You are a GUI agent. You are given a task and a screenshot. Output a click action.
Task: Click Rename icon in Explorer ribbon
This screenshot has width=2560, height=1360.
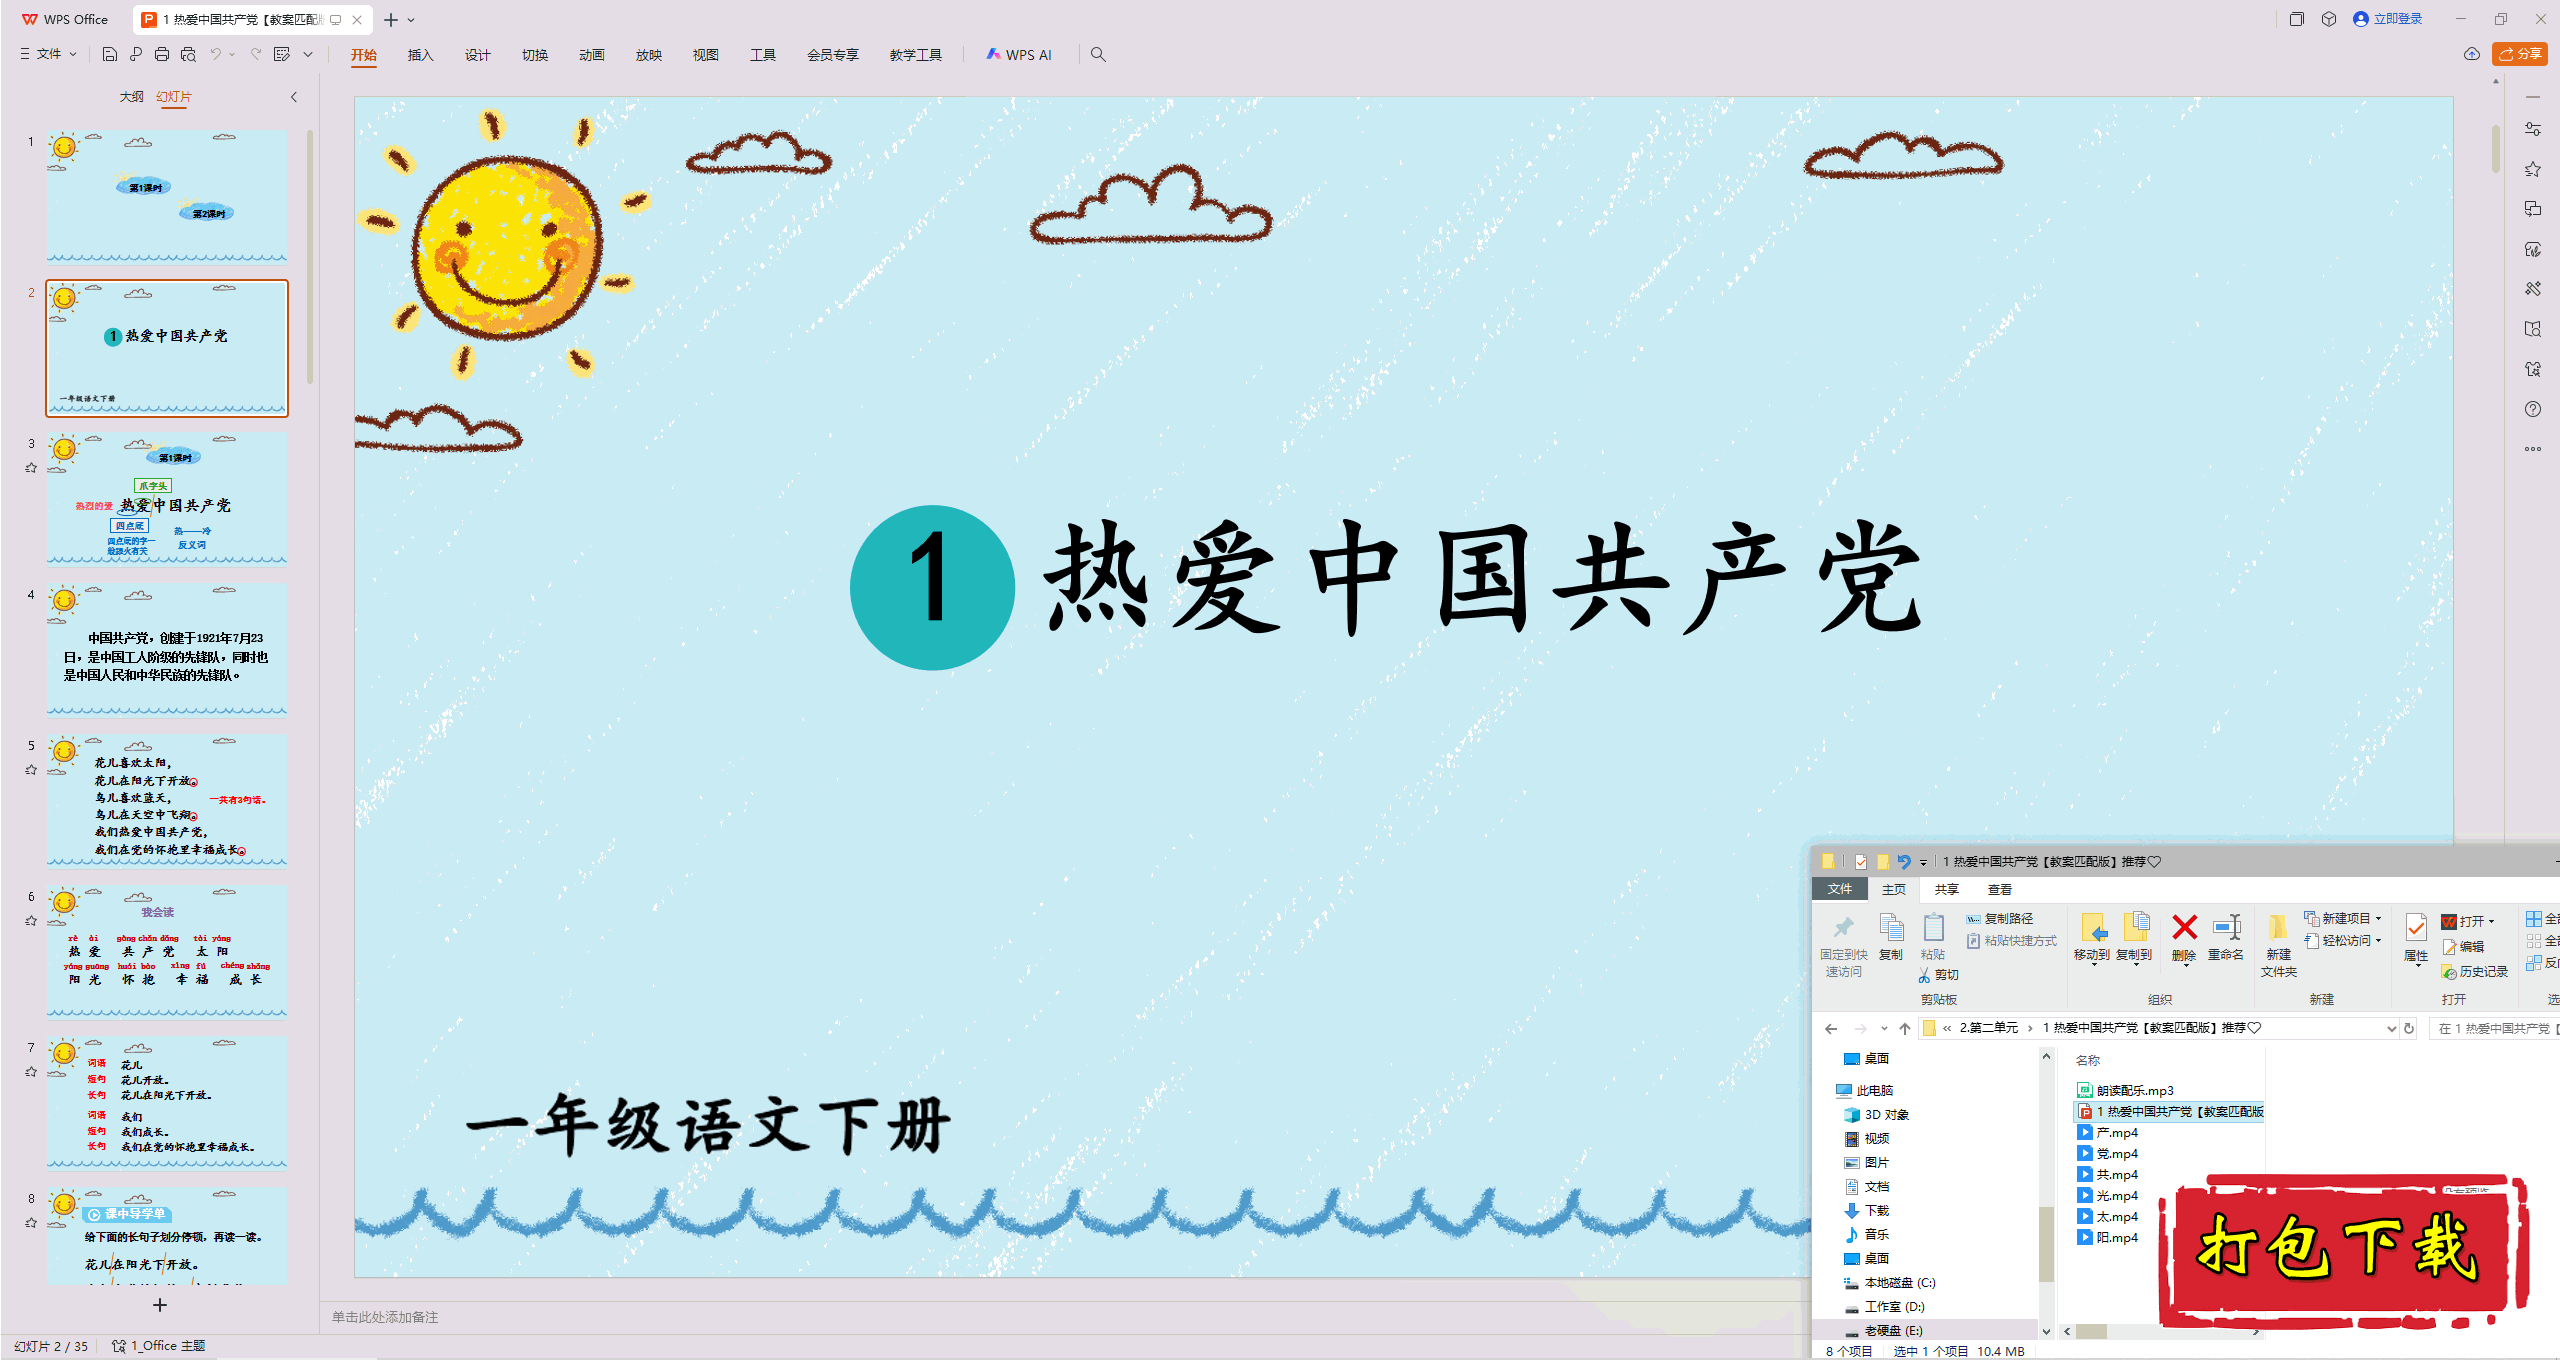(x=2226, y=938)
